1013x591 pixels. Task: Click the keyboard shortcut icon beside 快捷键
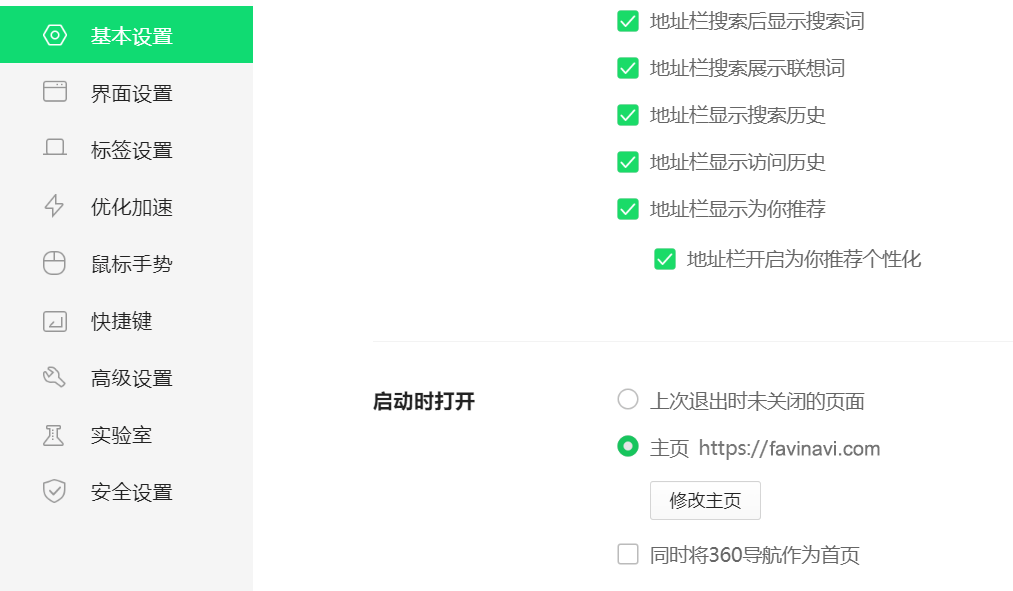(54, 321)
